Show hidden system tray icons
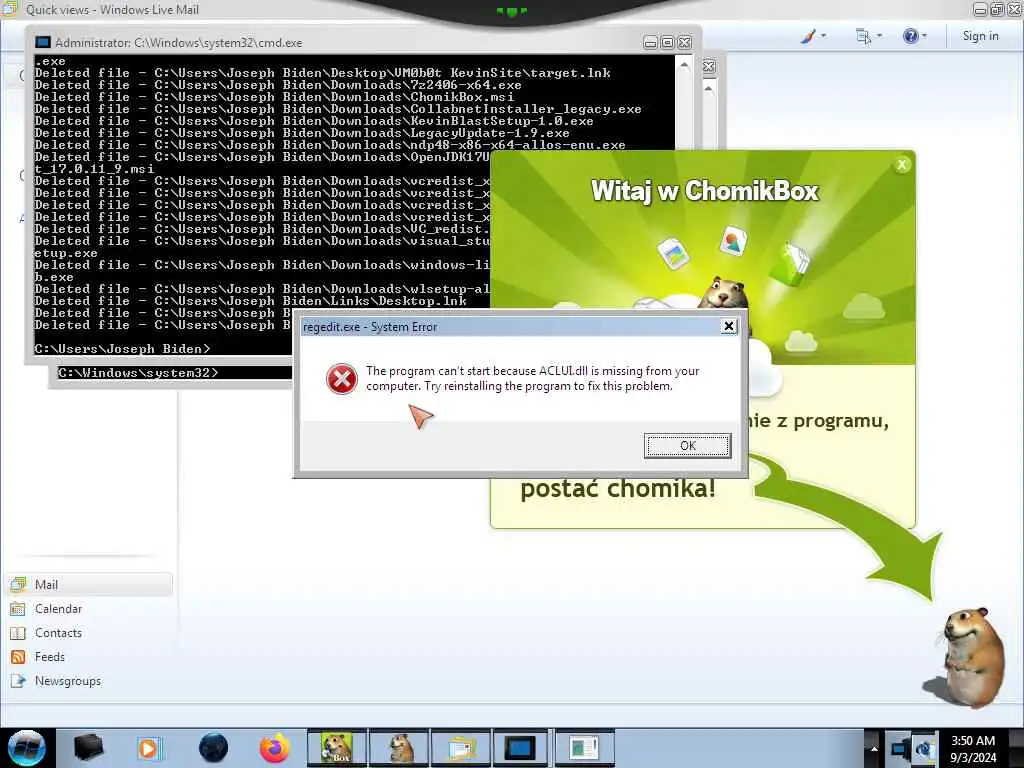 pos(874,748)
